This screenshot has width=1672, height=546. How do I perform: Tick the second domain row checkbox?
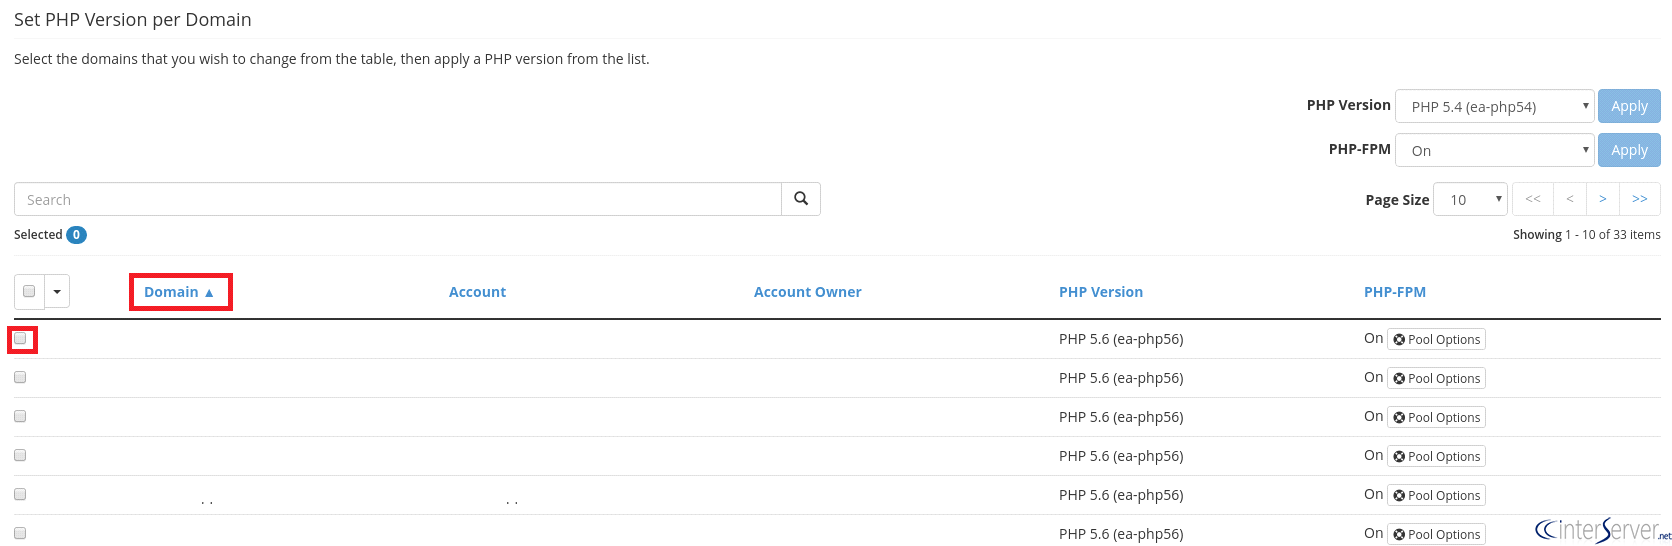(20, 377)
